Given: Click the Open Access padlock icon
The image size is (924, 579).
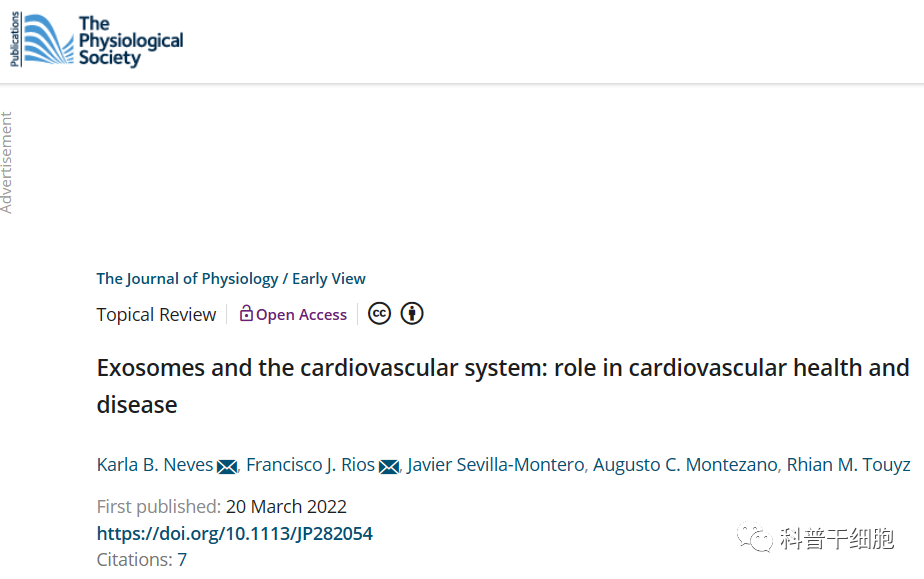Looking at the screenshot, I should [246, 314].
